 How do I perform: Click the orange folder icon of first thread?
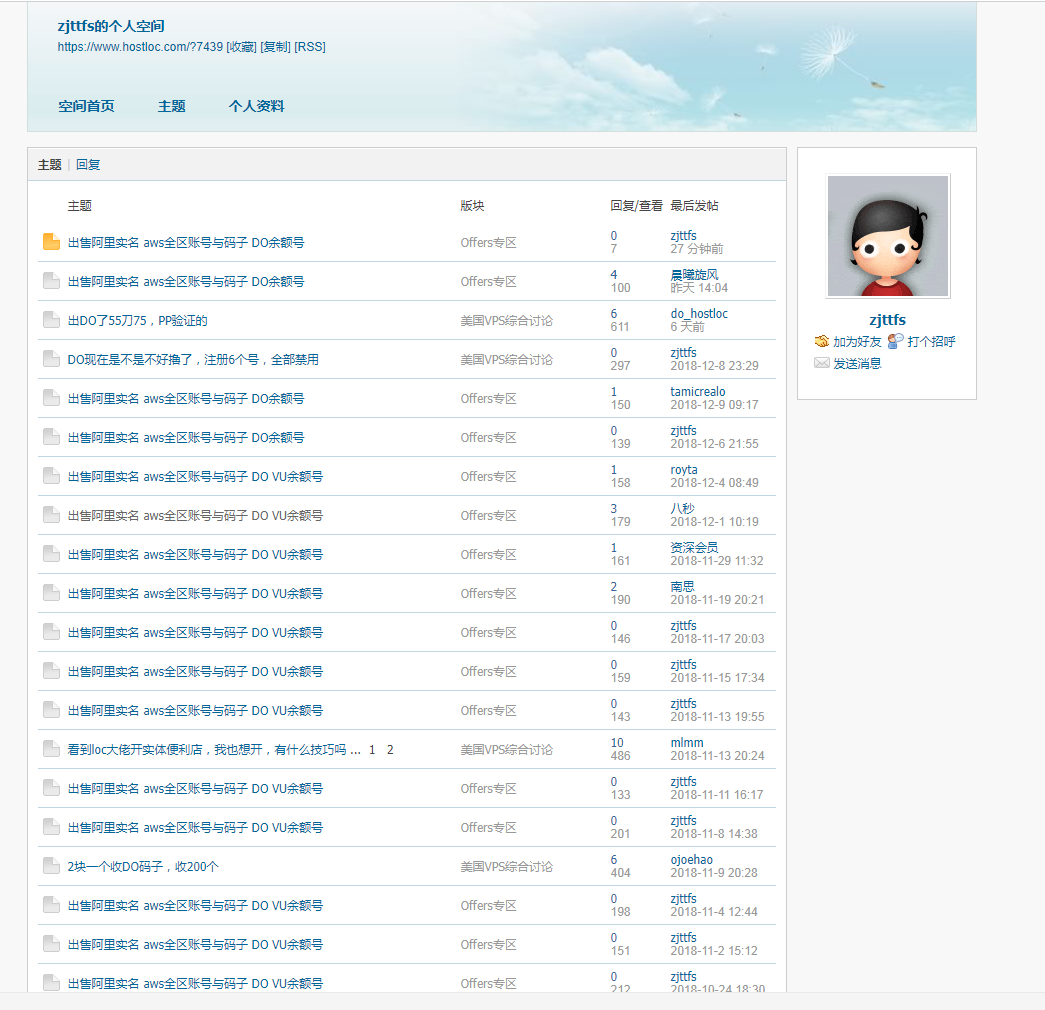tap(51, 242)
